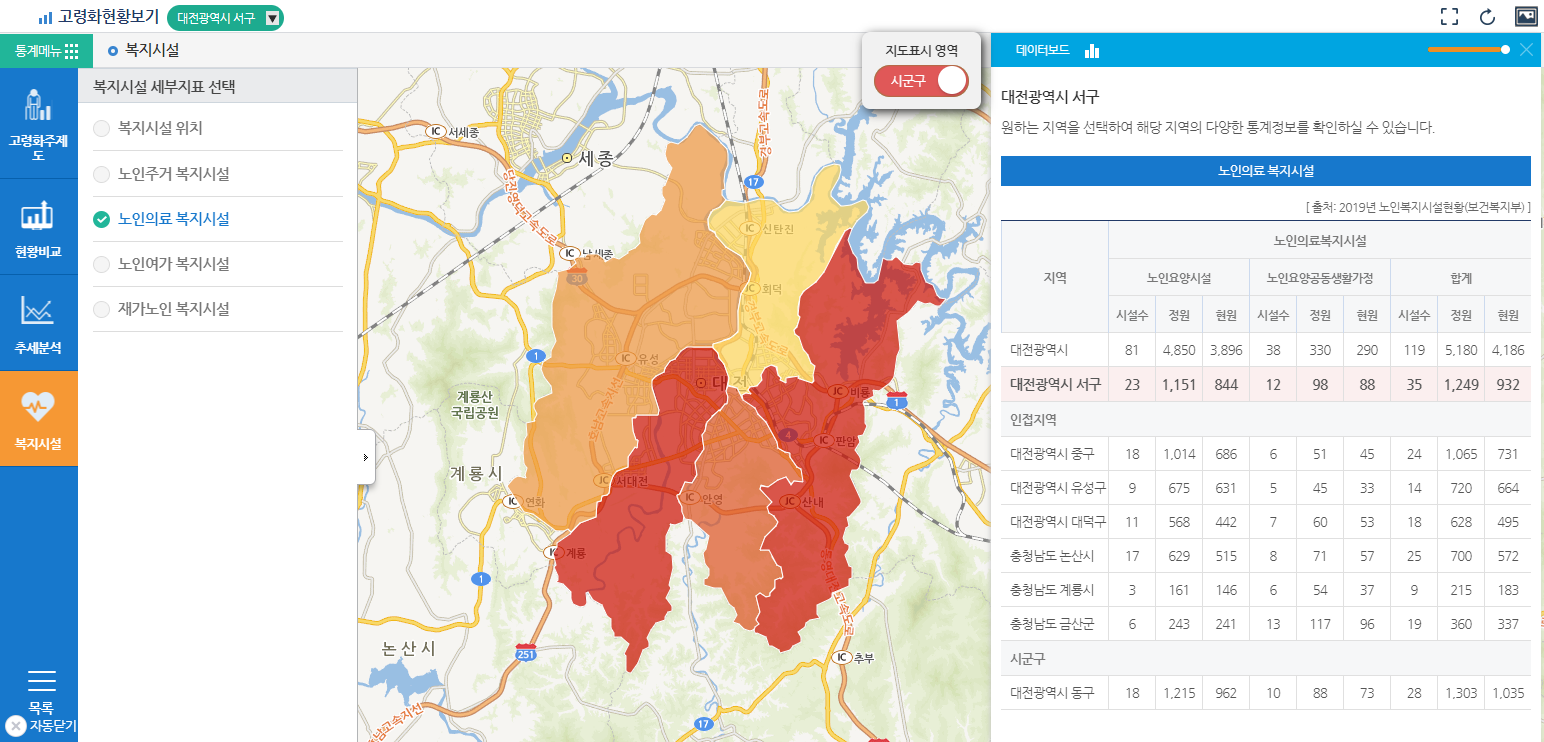The image size is (1544, 742).
Task: Select 복지시설 위치 radio option
Action: (102, 128)
